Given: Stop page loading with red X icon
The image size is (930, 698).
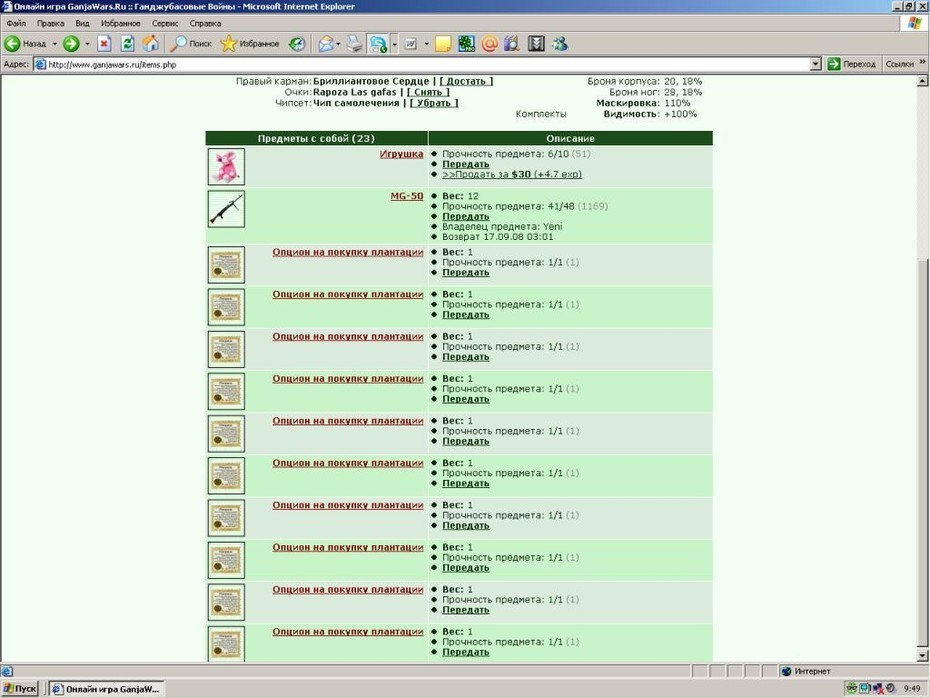Looking at the screenshot, I should tap(104, 44).
